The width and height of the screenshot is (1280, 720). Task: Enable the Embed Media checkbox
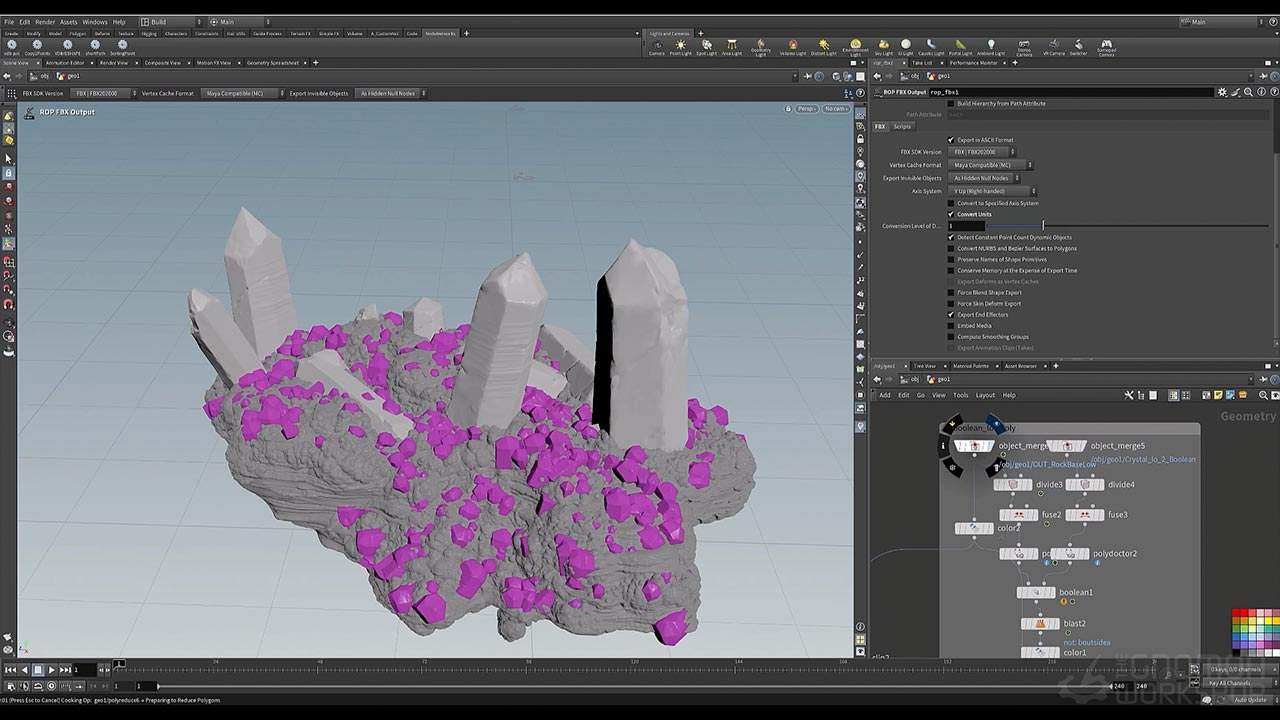tap(951, 326)
